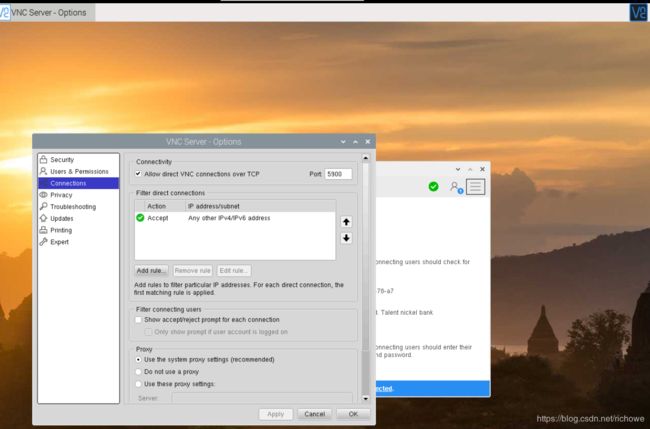The image size is (650, 429).
Task: Toggle Only show prompt if user logged on
Action: (148, 332)
